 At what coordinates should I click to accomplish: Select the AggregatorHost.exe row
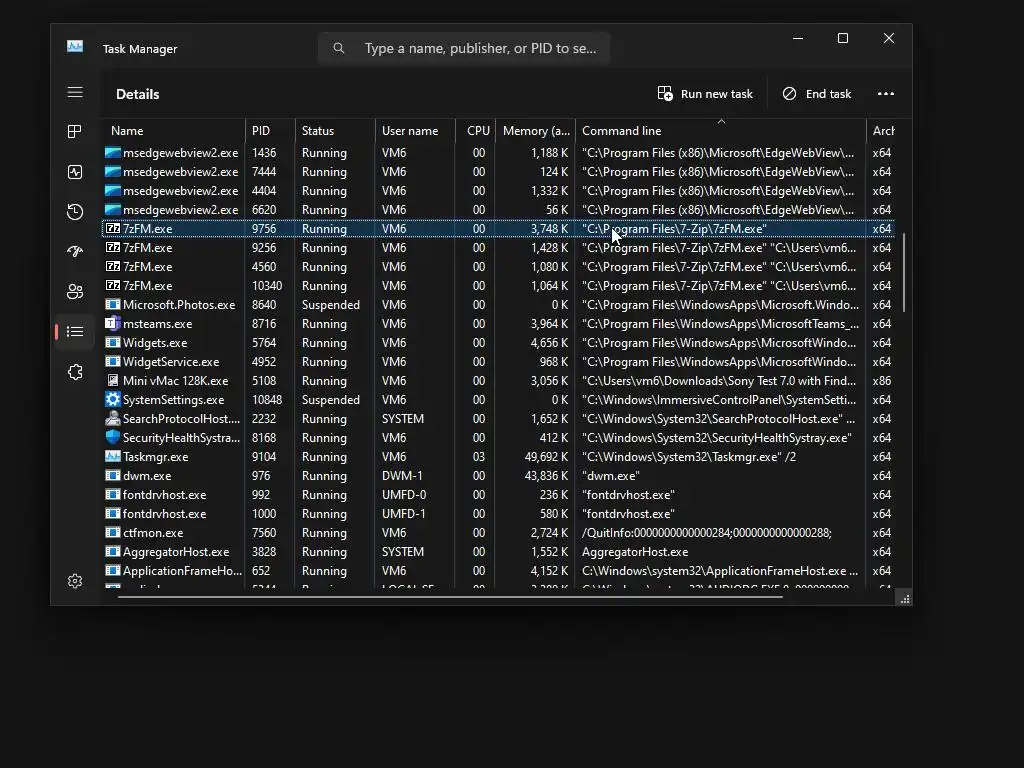point(498,551)
